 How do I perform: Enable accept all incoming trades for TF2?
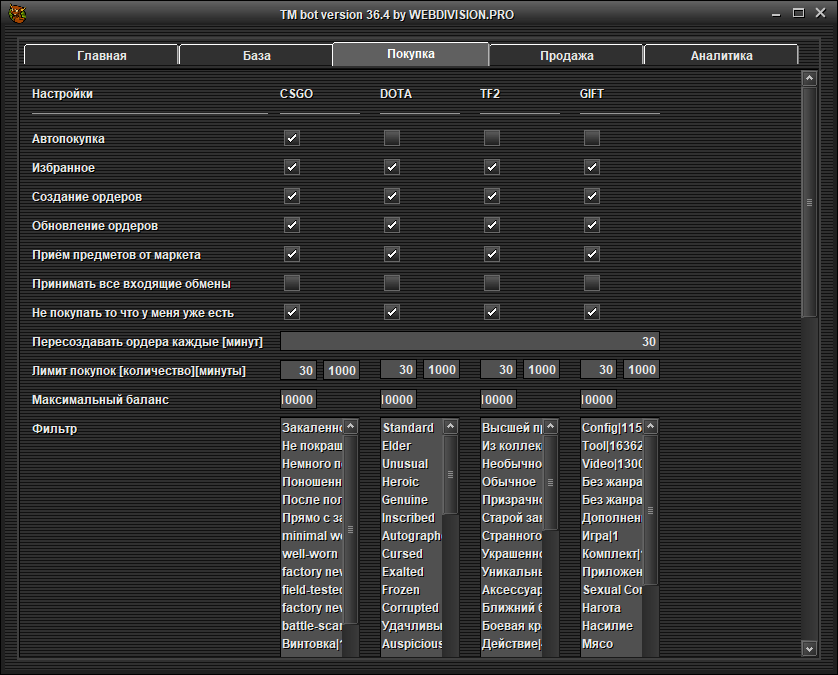(x=492, y=283)
